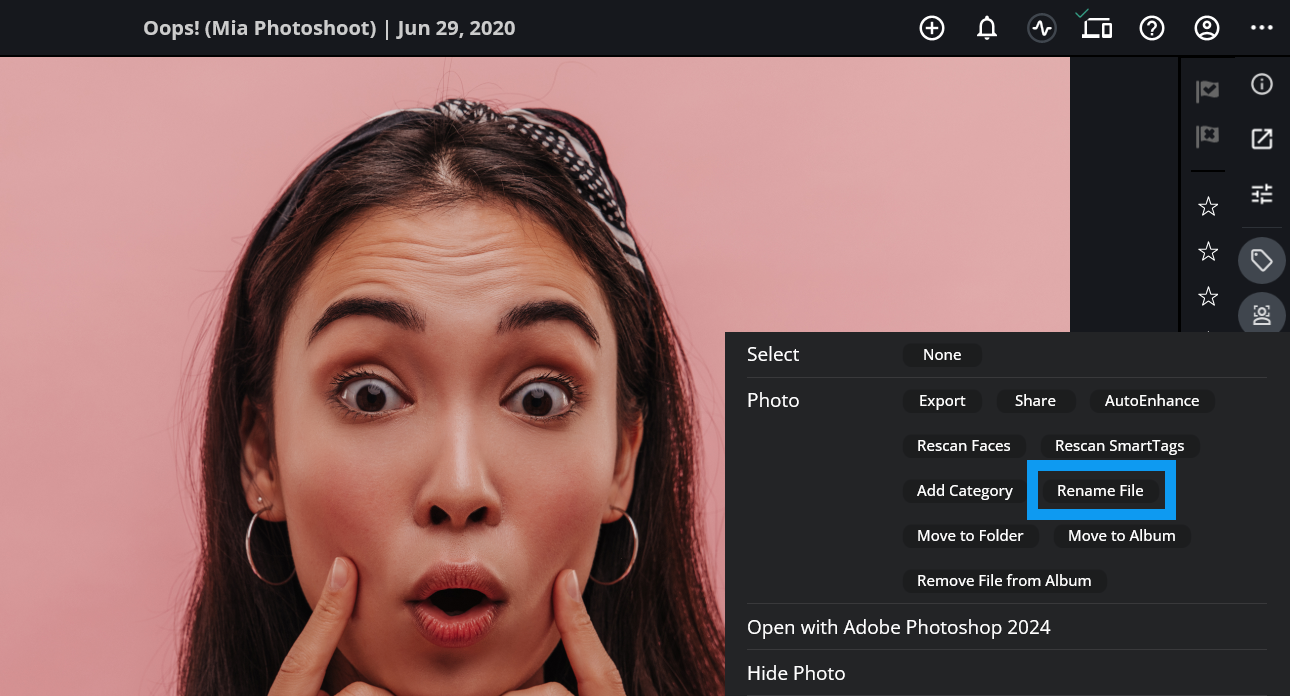Show the Info panel icon
1290x696 pixels.
pos(1262,84)
